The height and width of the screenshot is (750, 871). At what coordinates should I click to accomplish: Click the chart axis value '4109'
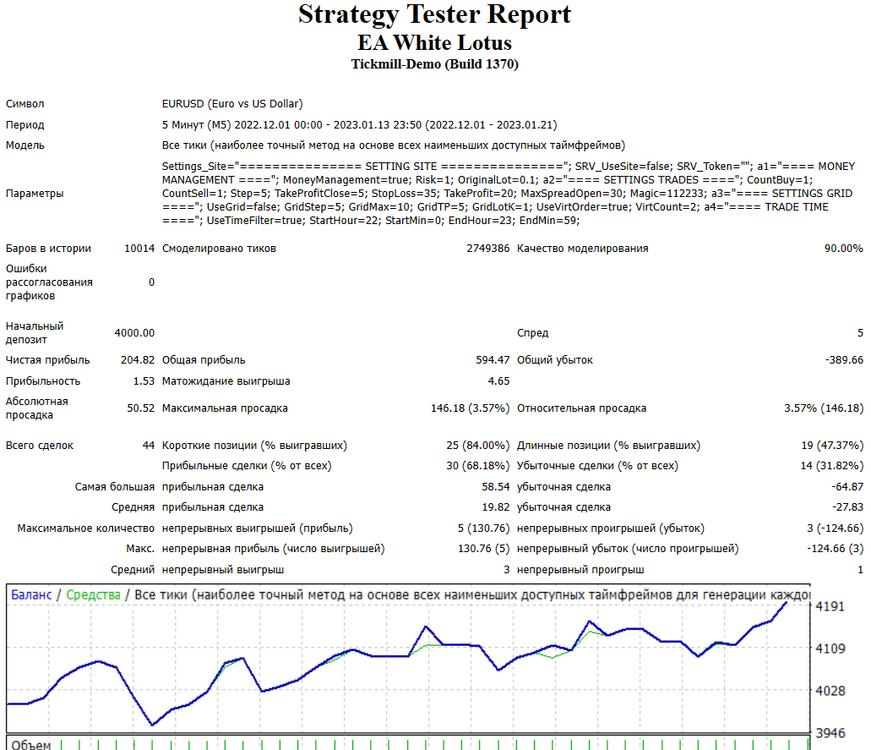(830, 649)
